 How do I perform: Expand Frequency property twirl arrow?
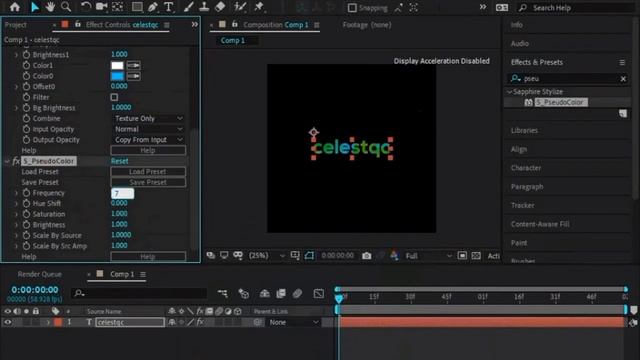(16, 193)
